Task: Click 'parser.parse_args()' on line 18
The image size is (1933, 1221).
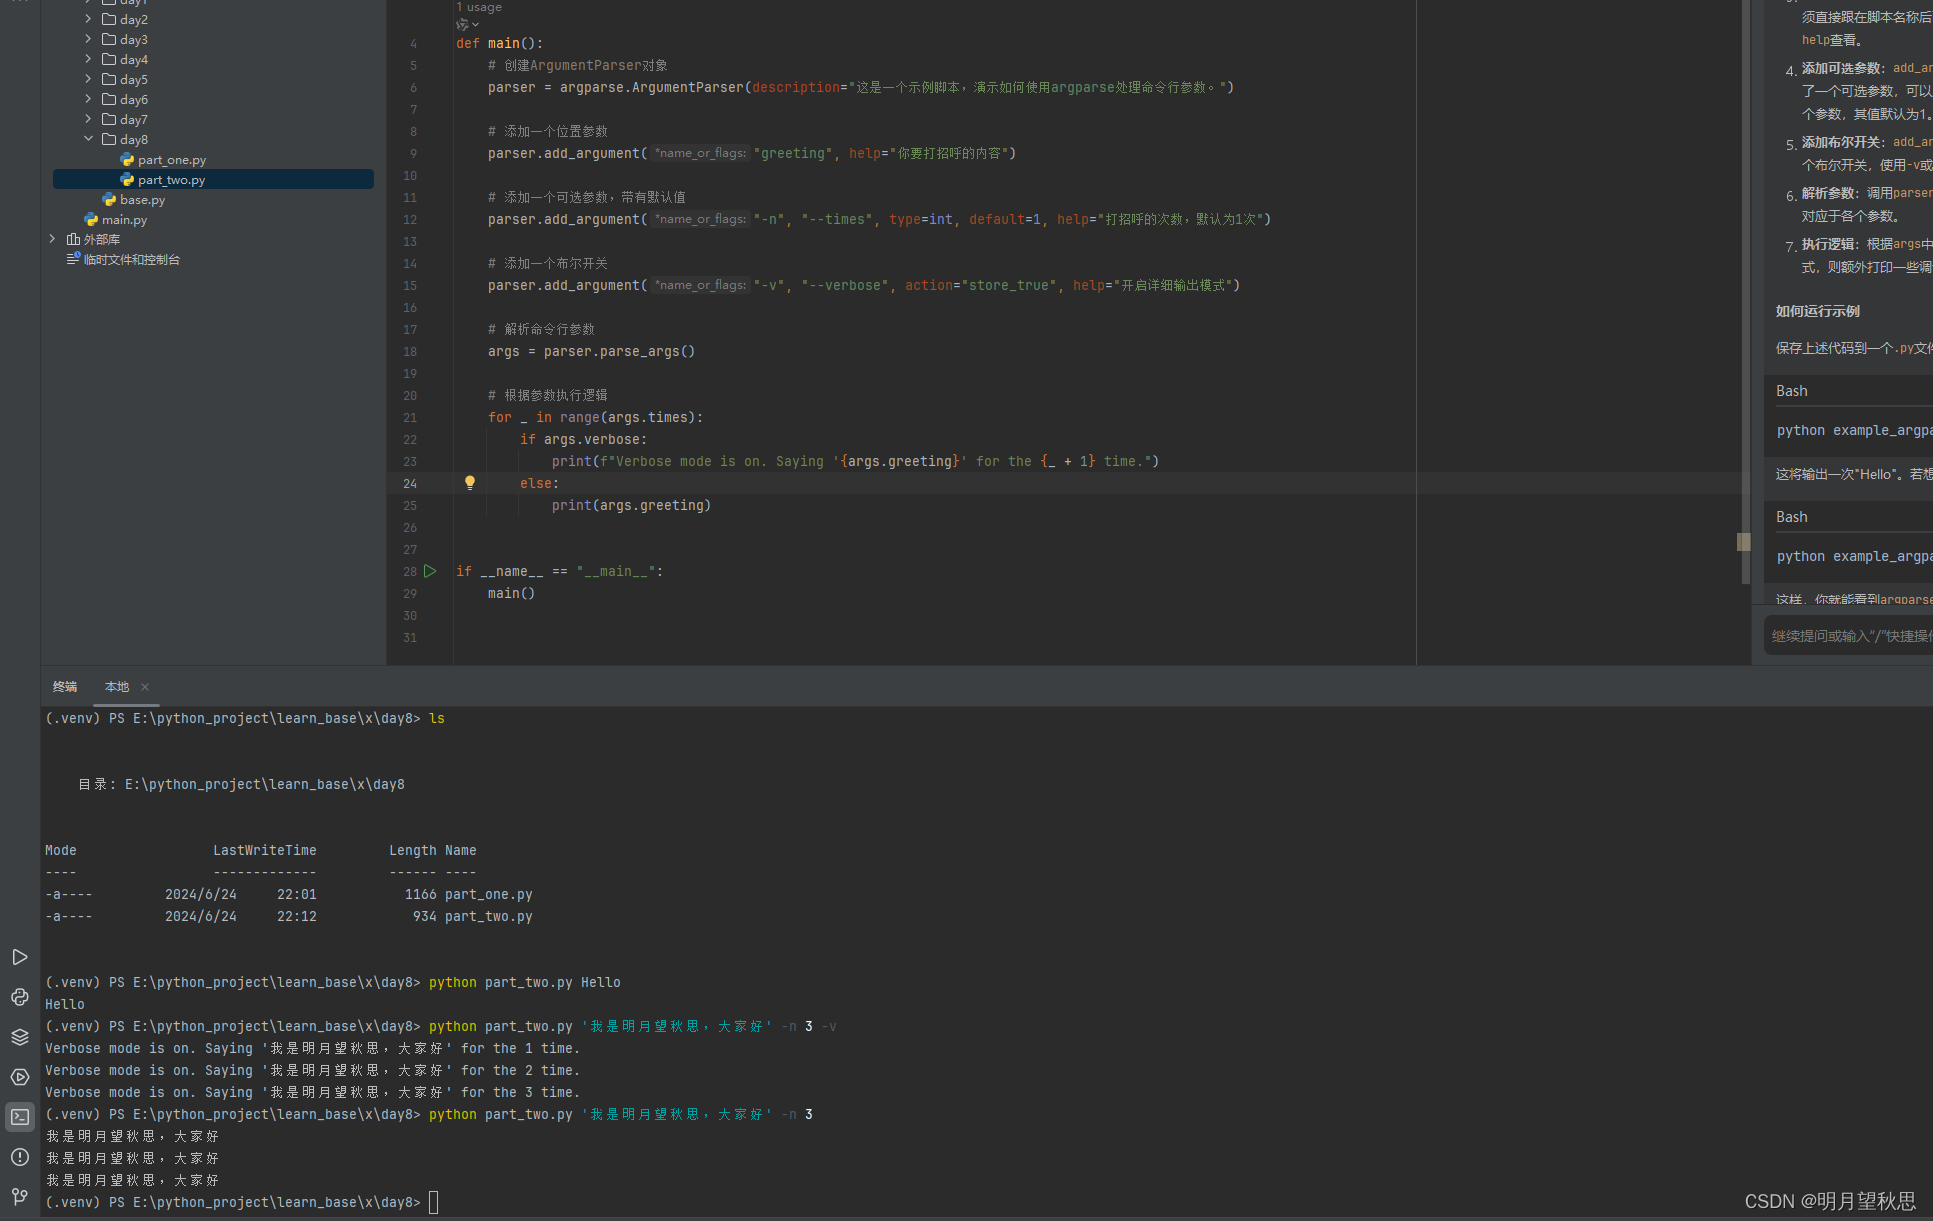Action: [x=619, y=352]
